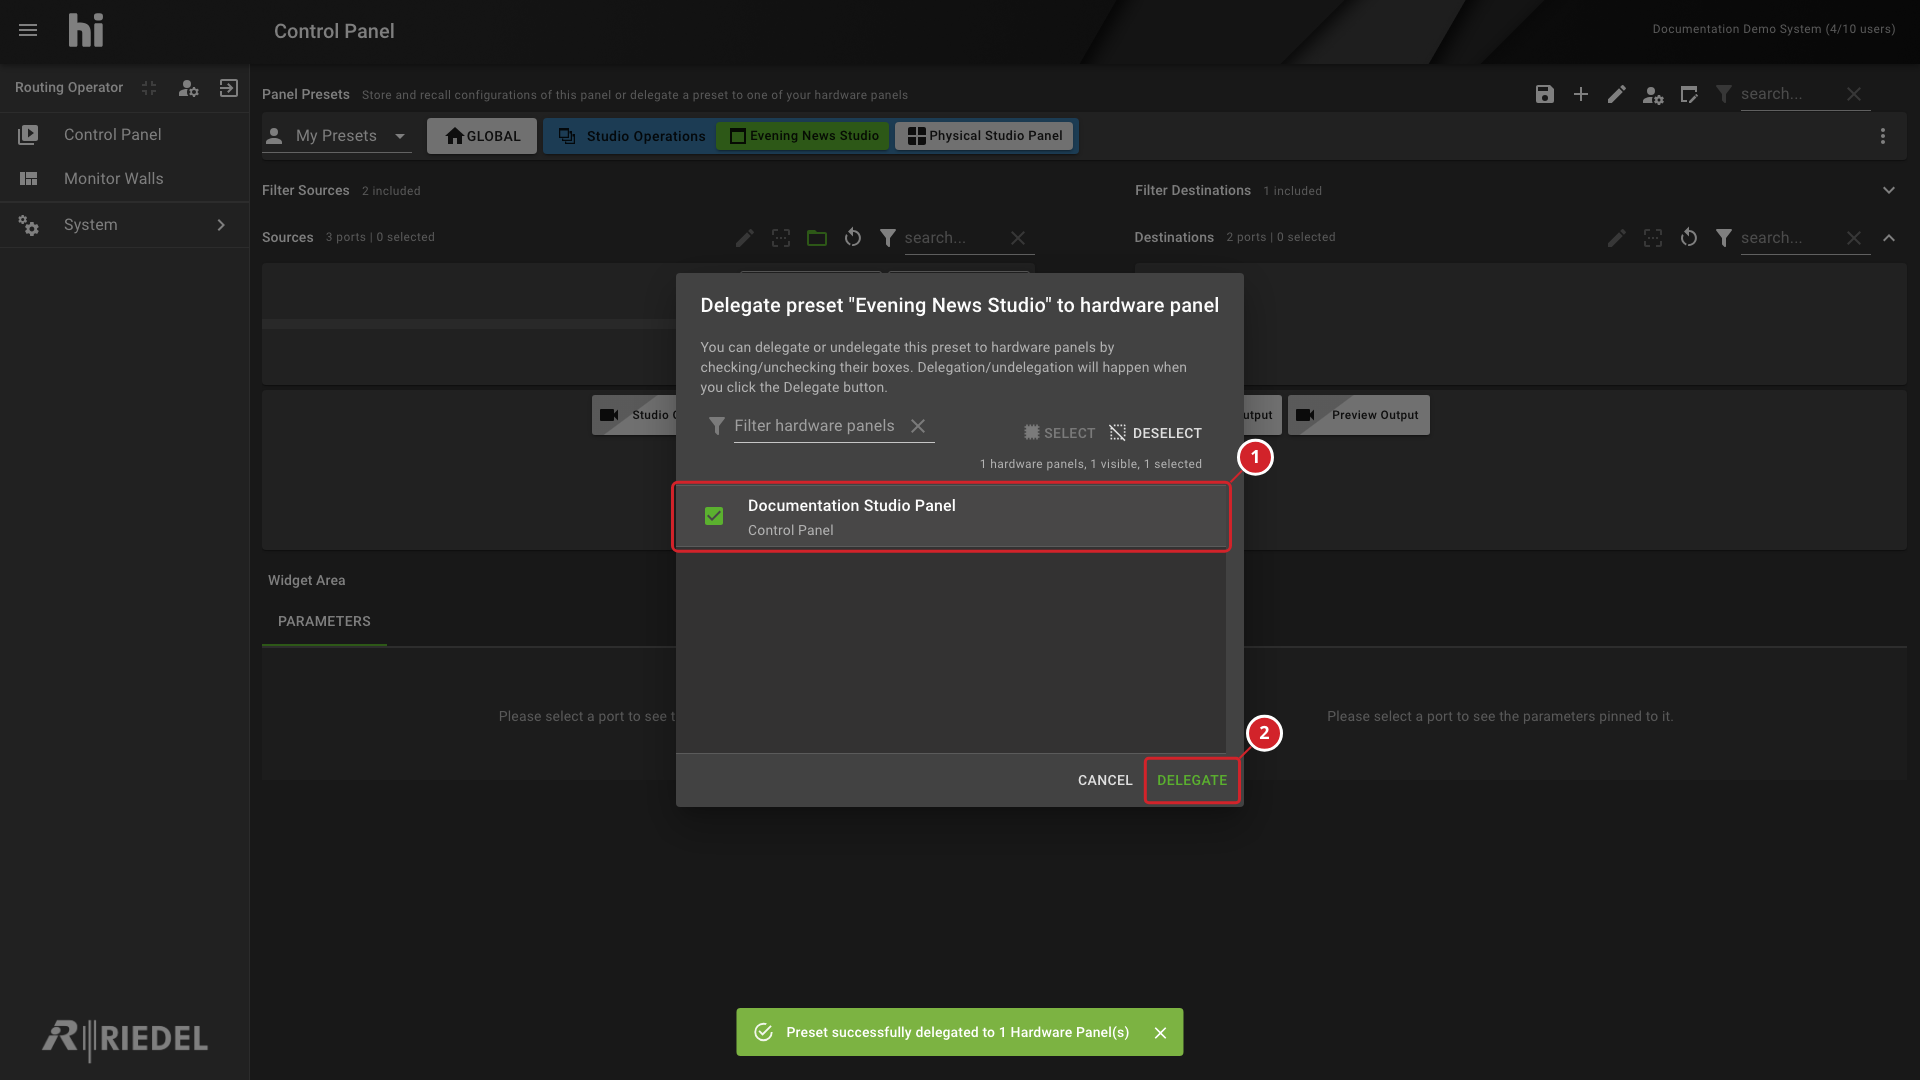Click the hi logo in the header

(86, 30)
